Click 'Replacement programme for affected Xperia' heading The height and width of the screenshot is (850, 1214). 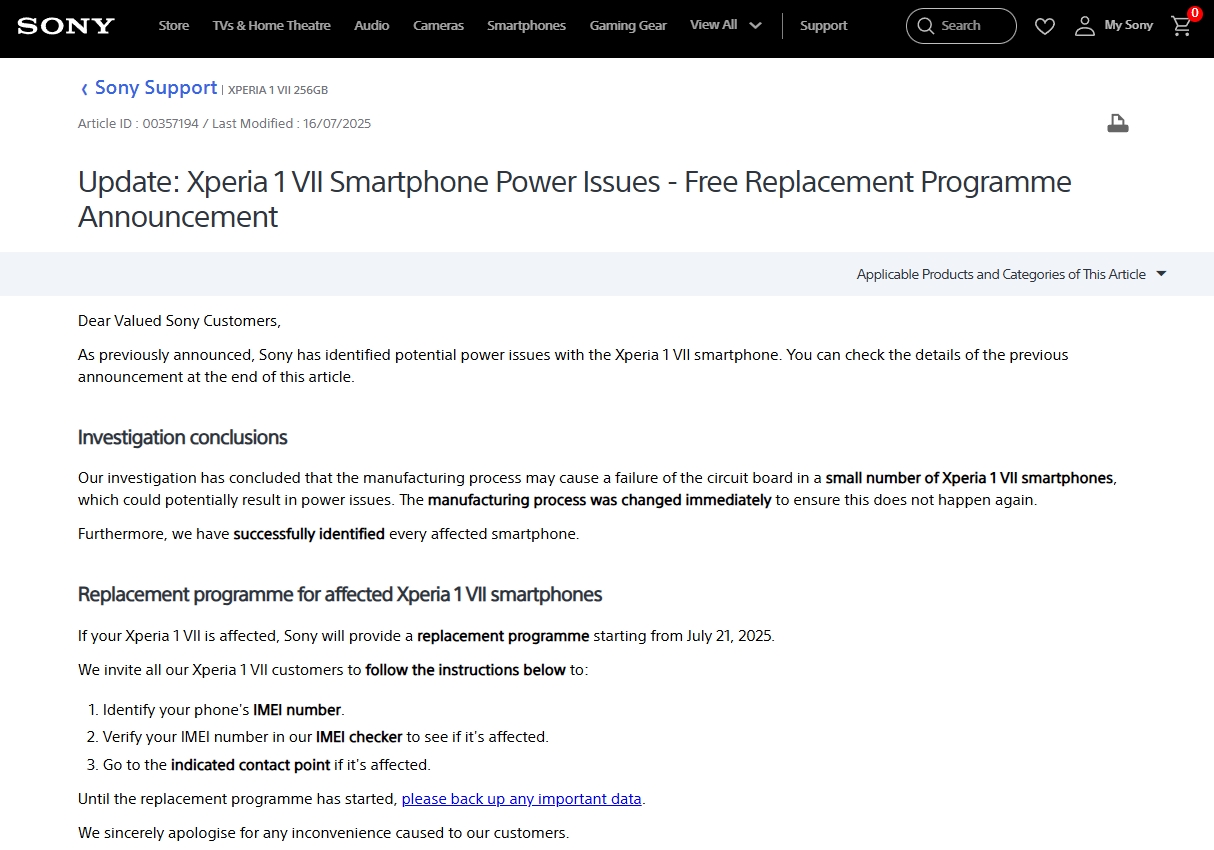(340, 595)
